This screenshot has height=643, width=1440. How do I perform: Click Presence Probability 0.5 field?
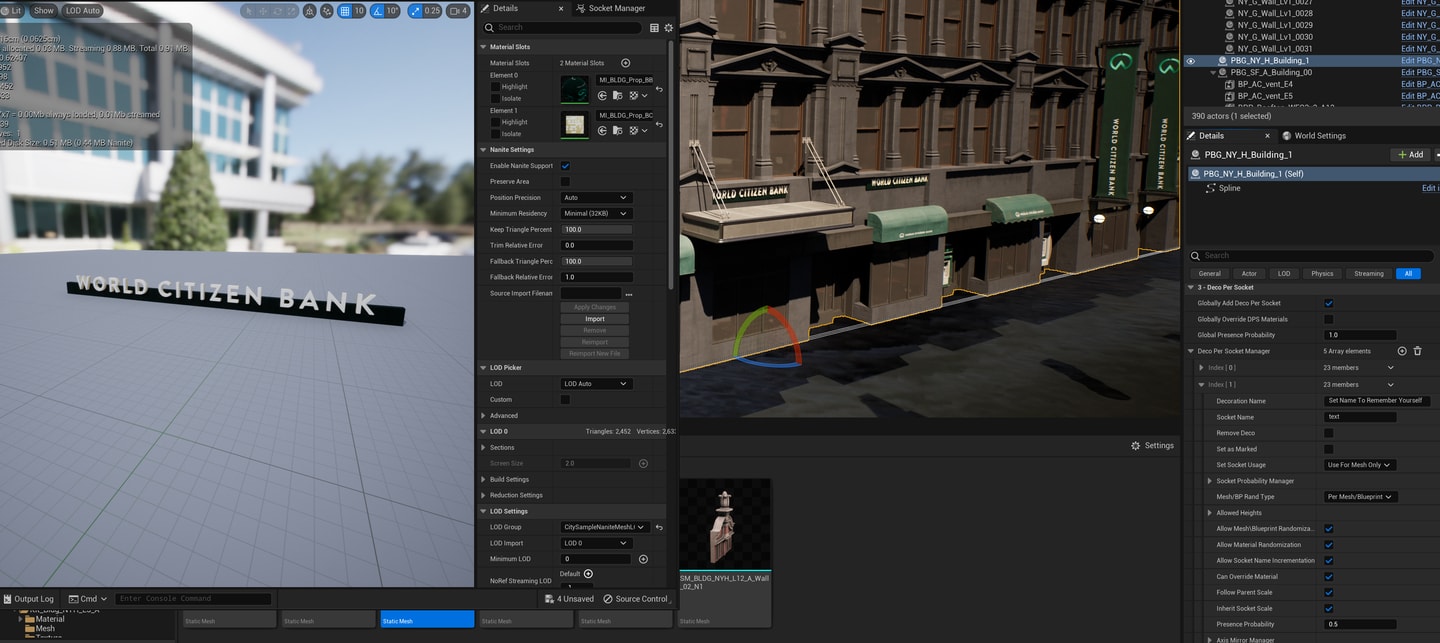(1360, 624)
